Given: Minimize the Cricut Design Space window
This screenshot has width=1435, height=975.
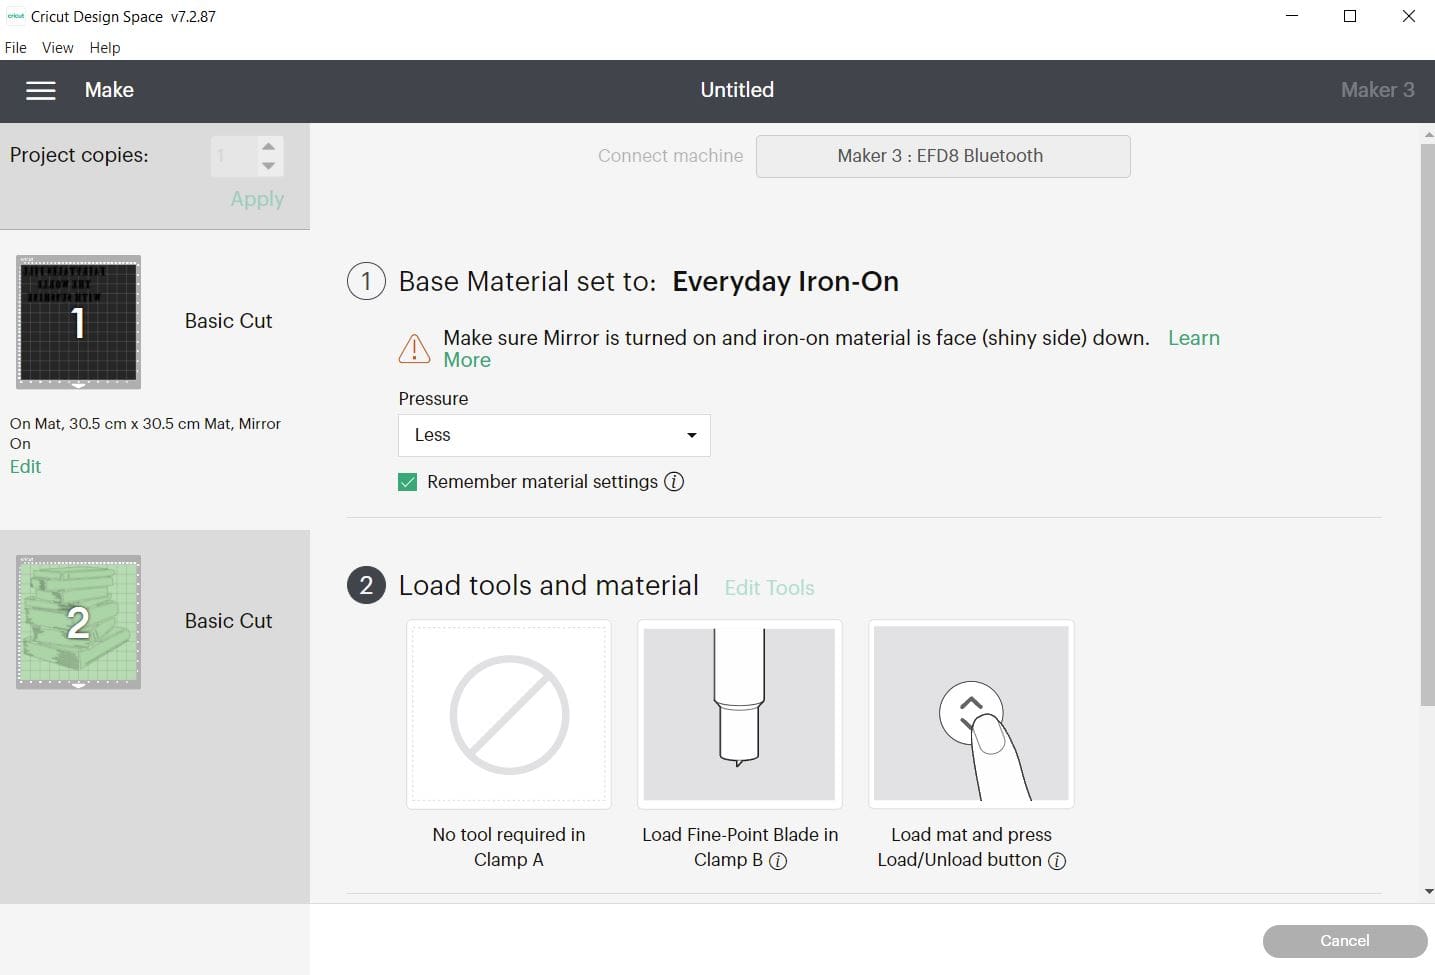Looking at the screenshot, I should tap(1291, 16).
